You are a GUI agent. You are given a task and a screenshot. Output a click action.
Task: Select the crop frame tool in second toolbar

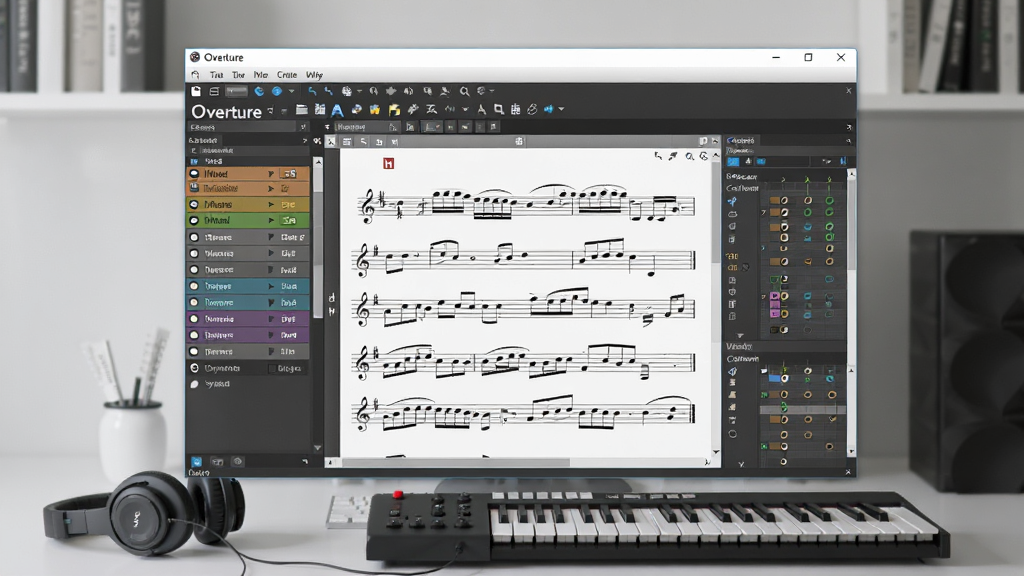[499, 110]
